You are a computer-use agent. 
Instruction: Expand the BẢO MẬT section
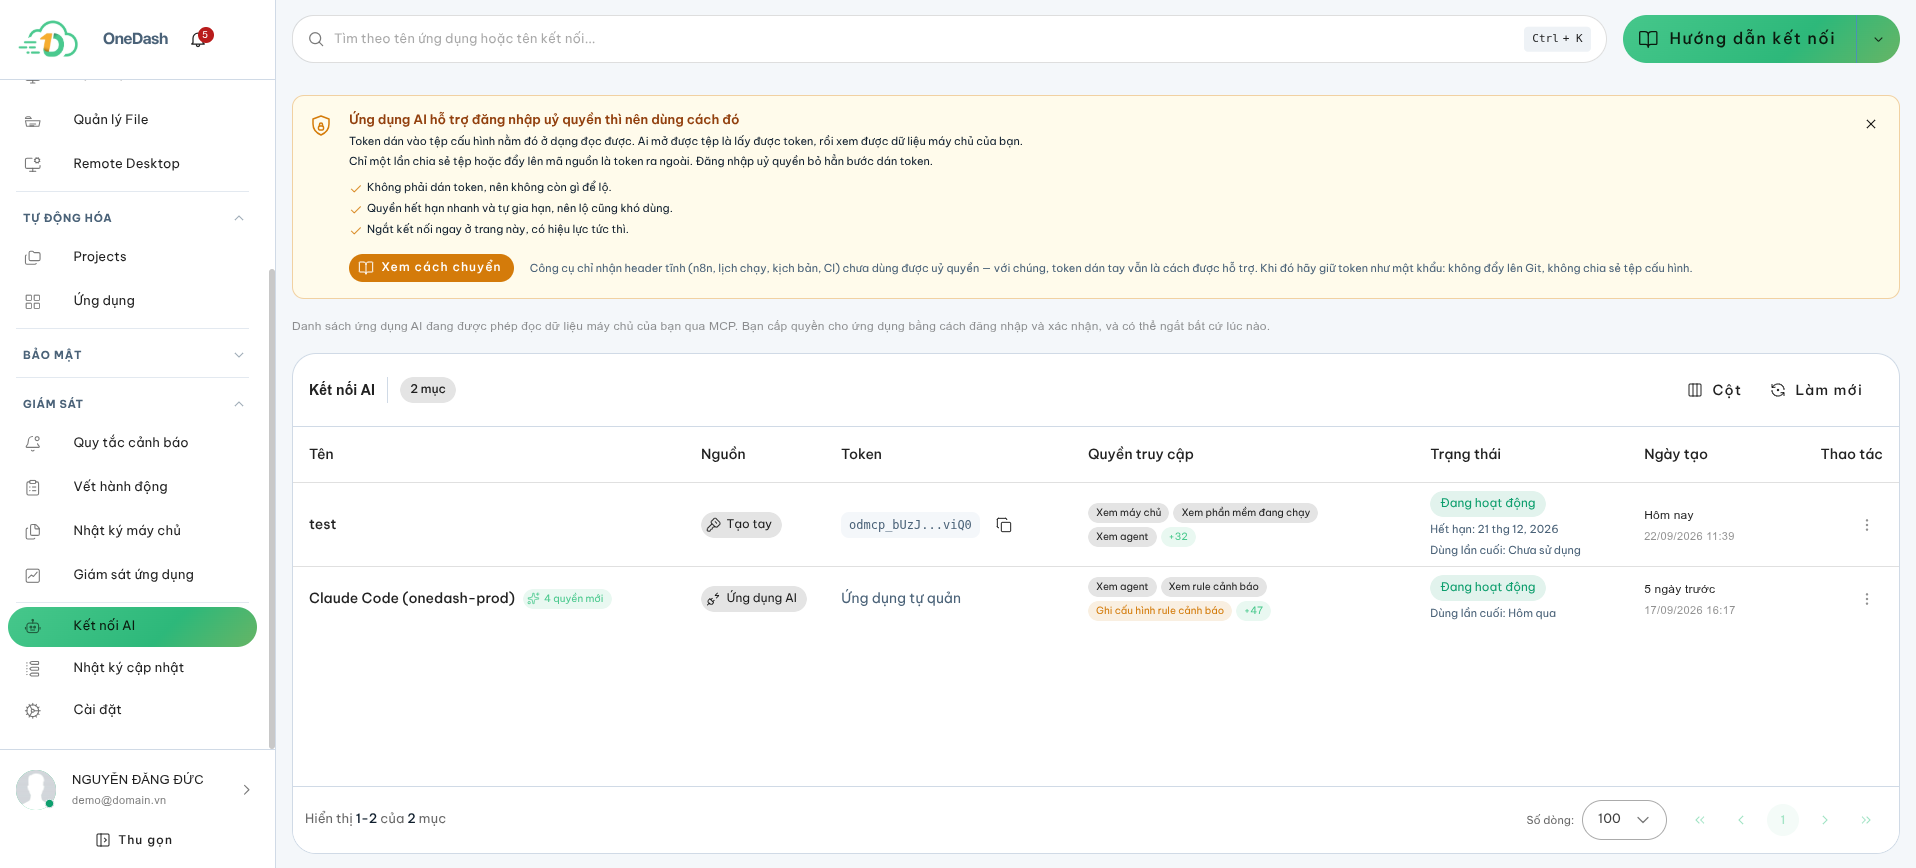pyautogui.click(x=239, y=355)
